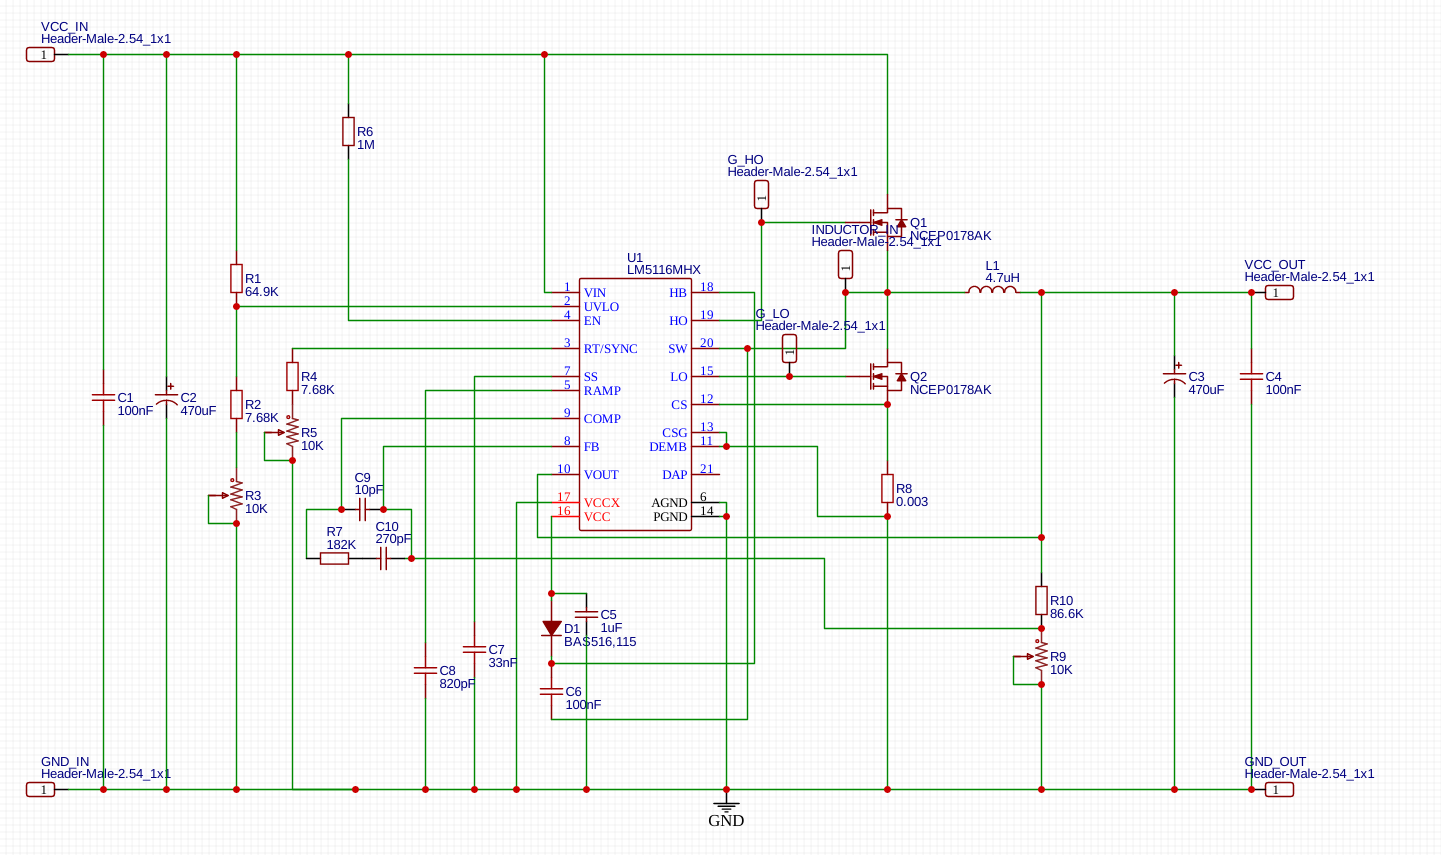Screen dimensions: 1441x855
Task: Click the L1 inductor coil symbol
Action: coord(992,290)
